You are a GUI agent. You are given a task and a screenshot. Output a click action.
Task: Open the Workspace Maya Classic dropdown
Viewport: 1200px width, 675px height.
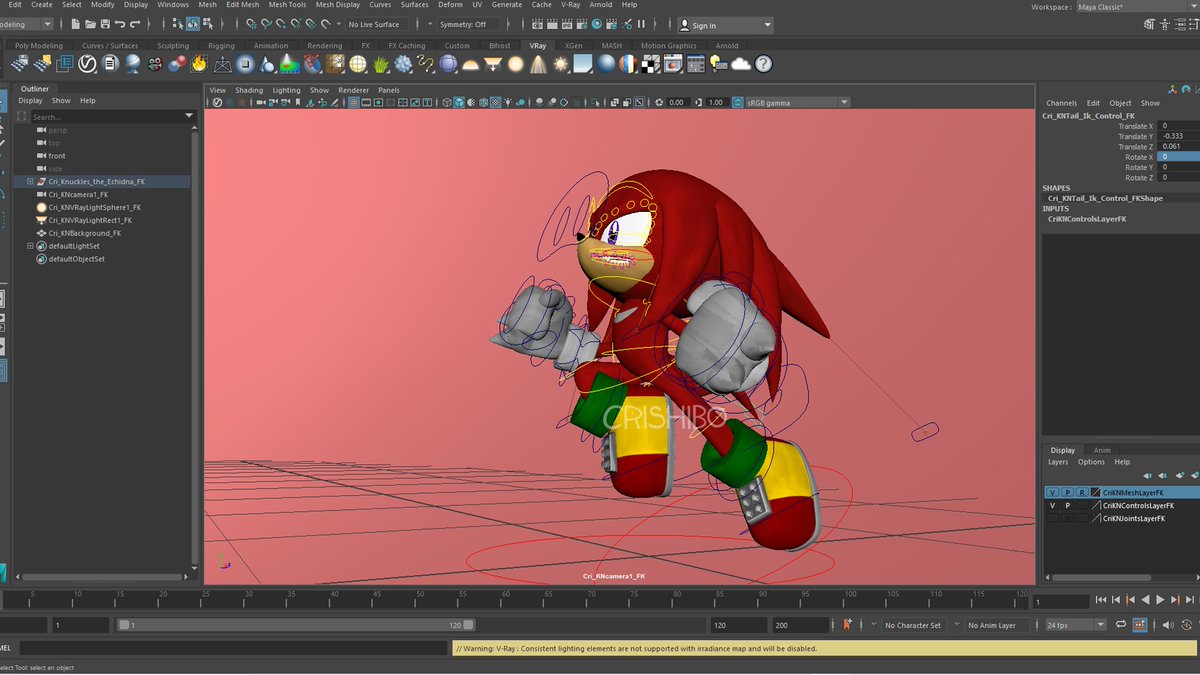1135,7
